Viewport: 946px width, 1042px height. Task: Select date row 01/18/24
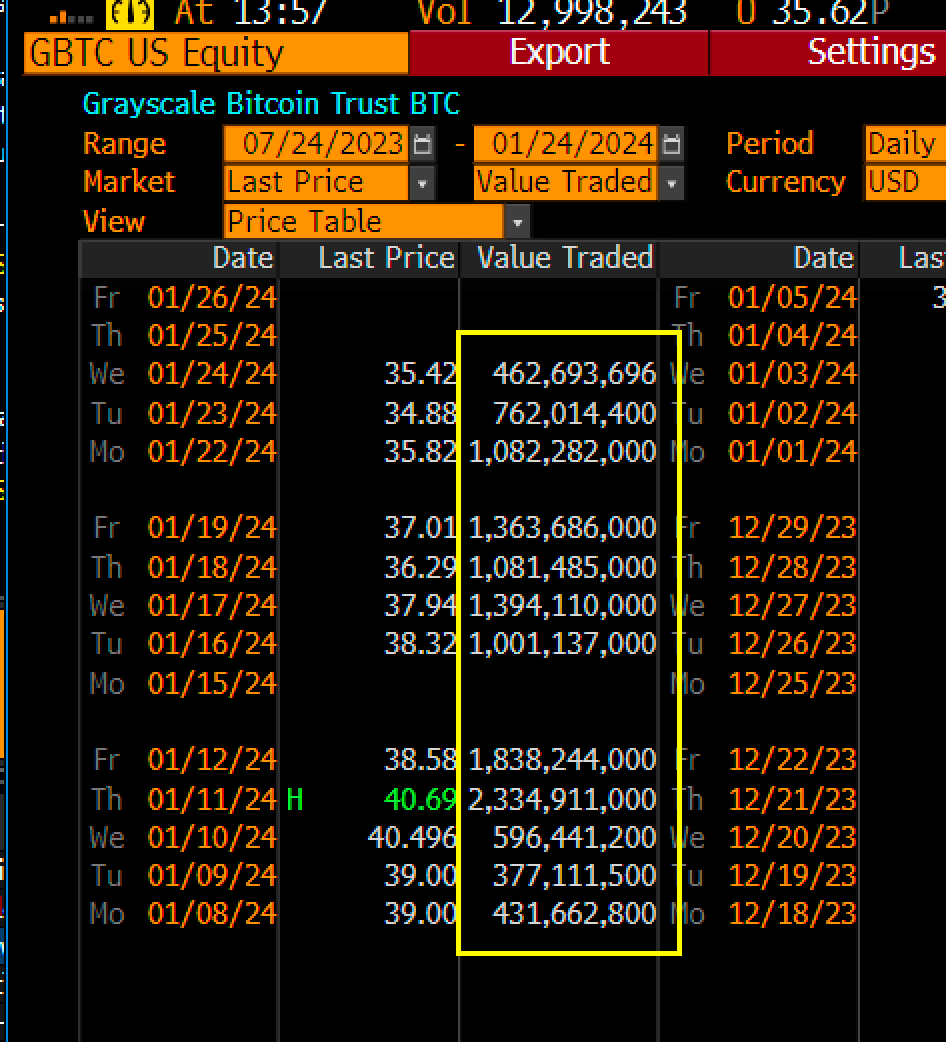[x=212, y=568]
